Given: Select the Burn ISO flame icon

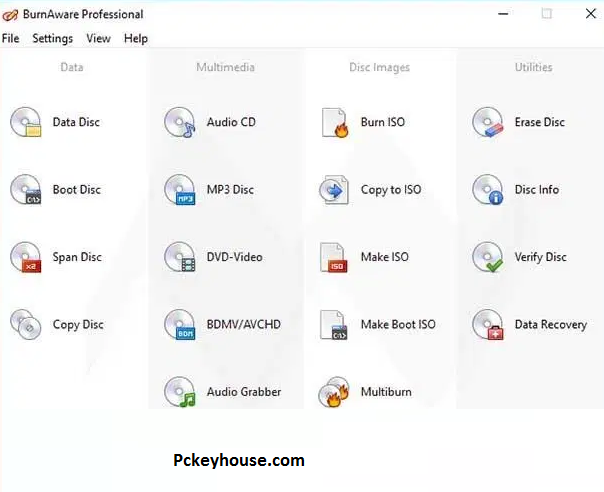Looking at the screenshot, I should pyautogui.click(x=335, y=123).
